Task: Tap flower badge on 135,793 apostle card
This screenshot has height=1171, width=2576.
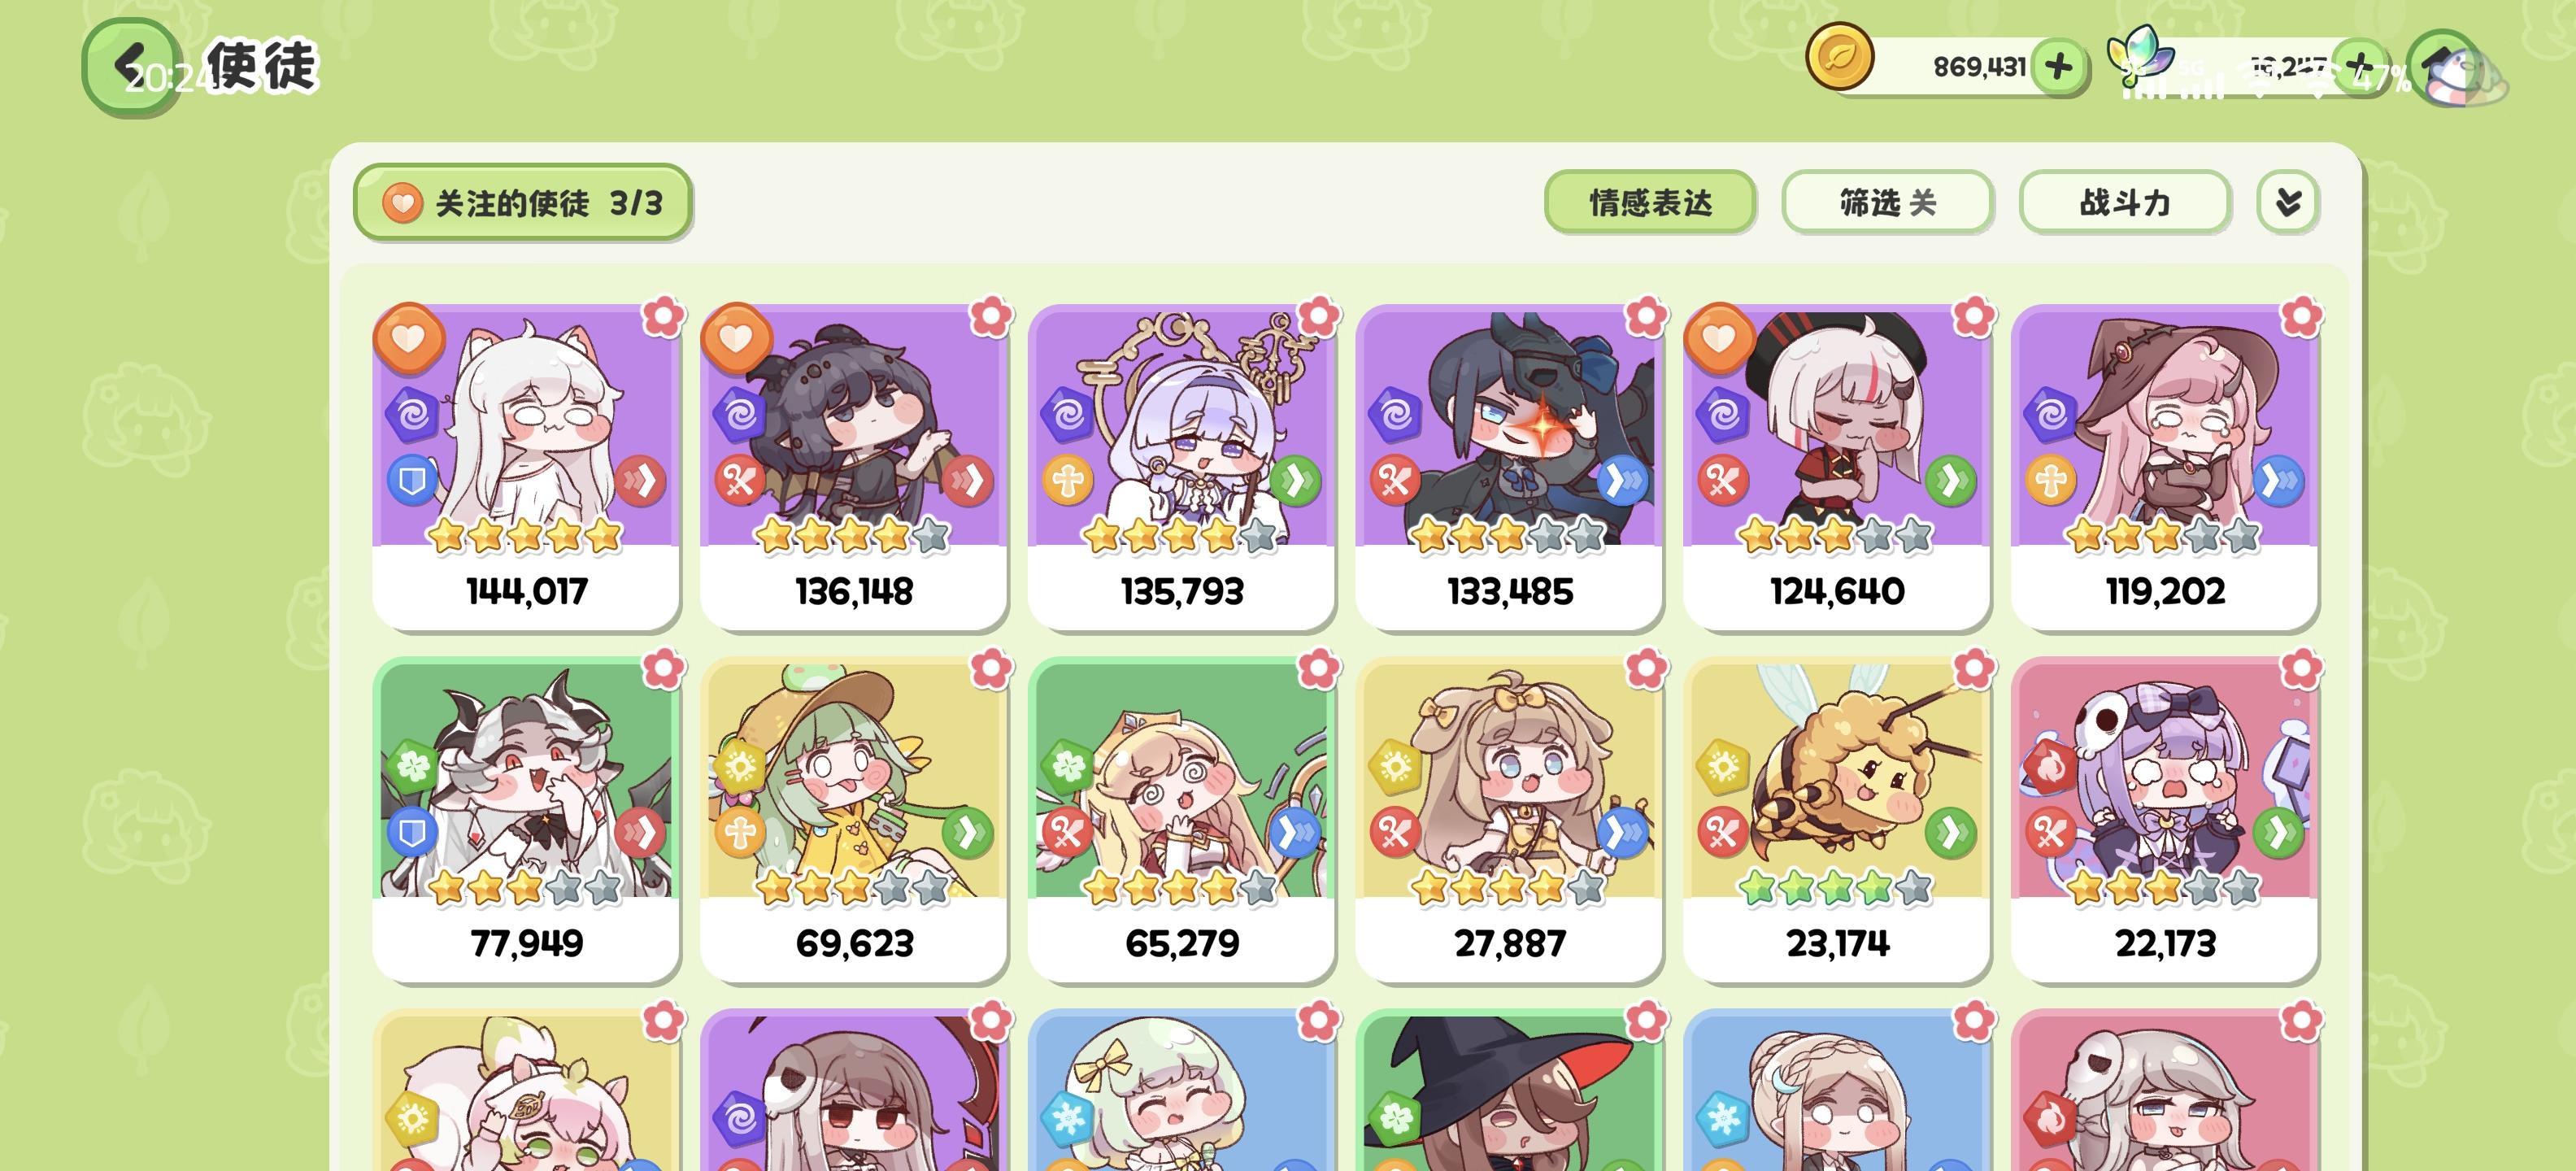Action: [1318, 316]
